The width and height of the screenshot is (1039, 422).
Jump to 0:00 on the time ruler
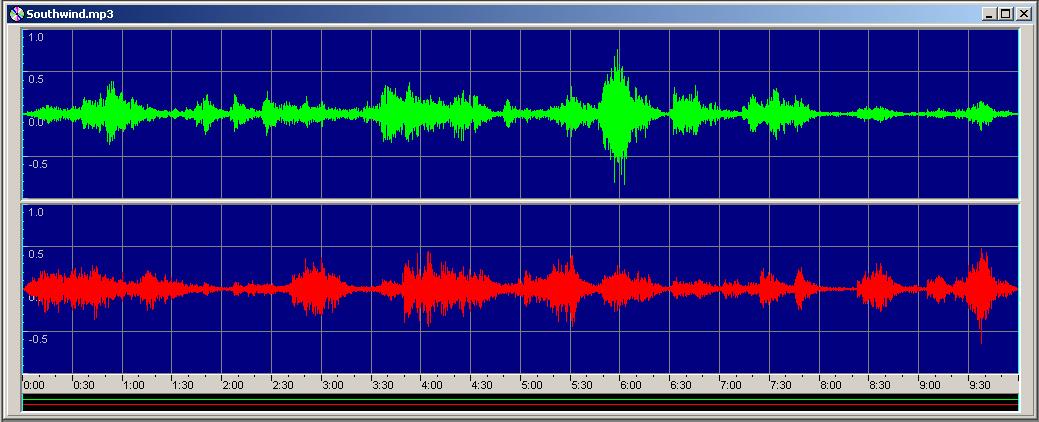point(32,384)
